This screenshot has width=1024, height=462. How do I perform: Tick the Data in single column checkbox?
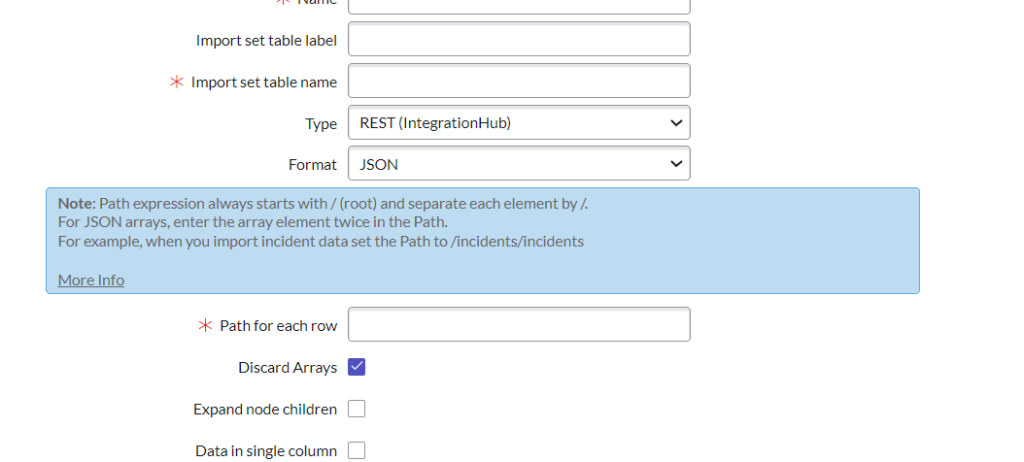pyautogui.click(x=357, y=451)
